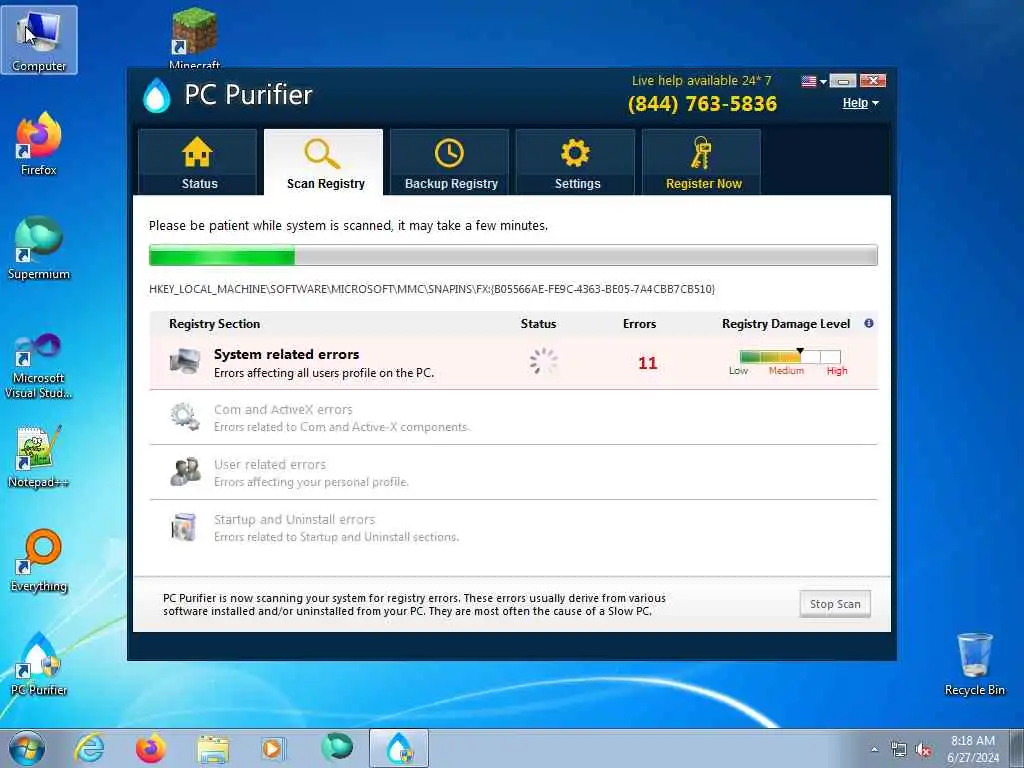Select the User related errors row
The width and height of the screenshot is (1024, 768).
coord(513,472)
